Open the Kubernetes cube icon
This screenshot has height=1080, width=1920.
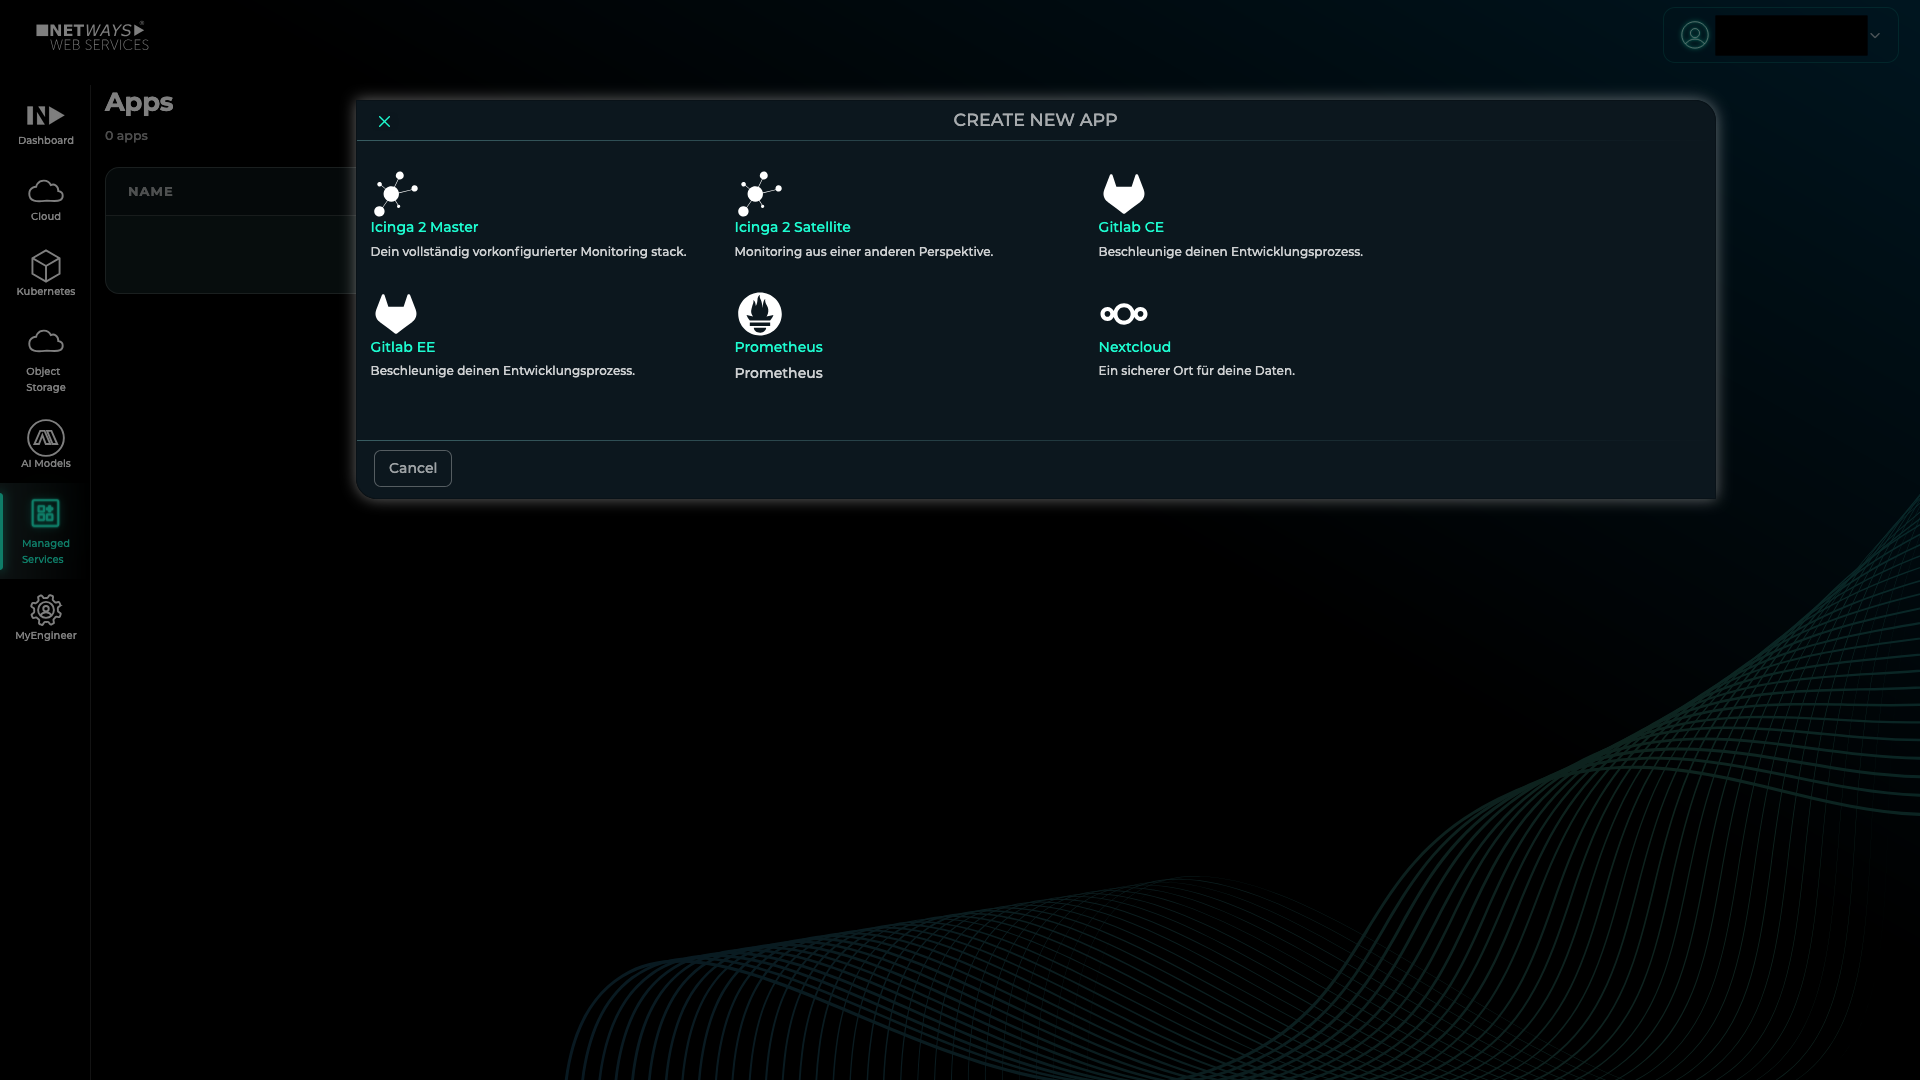(x=45, y=265)
